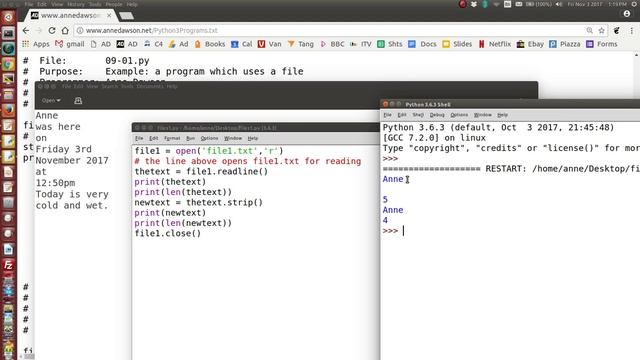The height and width of the screenshot is (360, 640).
Task: Click the file1.close() code line
Action: (x=168, y=233)
